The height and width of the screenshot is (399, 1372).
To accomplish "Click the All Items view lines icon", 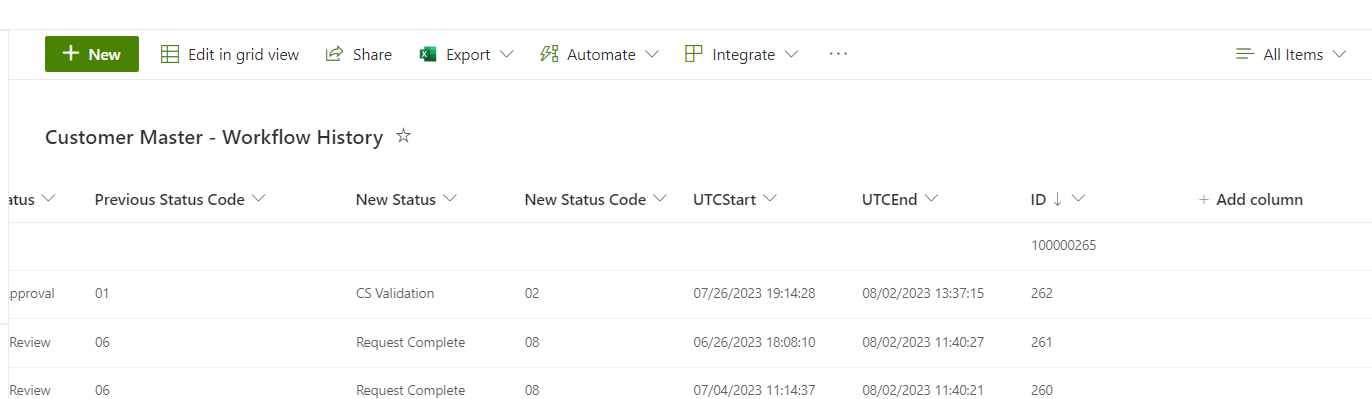I will coord(1245,54).
